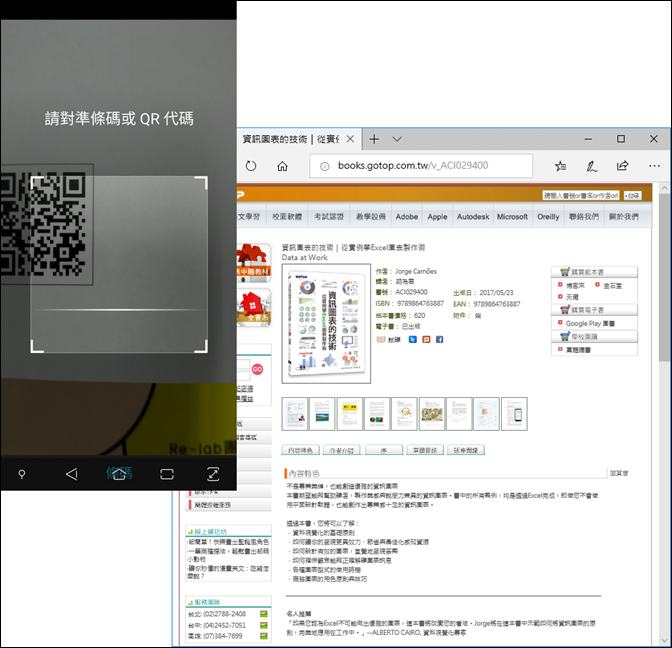672x648 pixels.
Task: Share the book via the Twitter icon
Action: pyautogui.click(x=413, y=339)
